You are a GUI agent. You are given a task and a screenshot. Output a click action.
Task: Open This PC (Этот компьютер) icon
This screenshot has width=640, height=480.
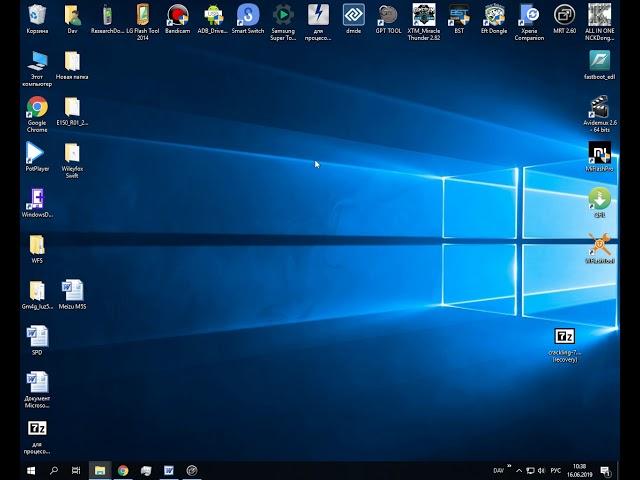tap(37, 69)
